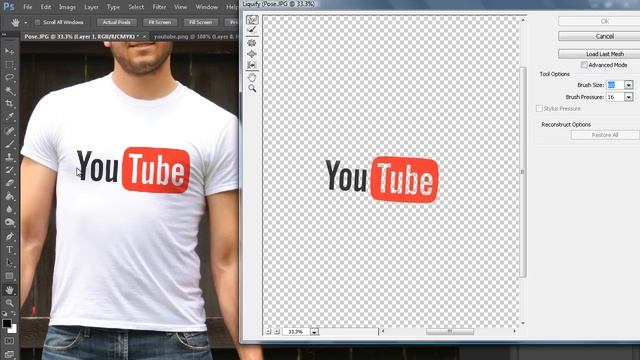
Task: Open Hand tool preset picker arrow
Action: [25, 22]
